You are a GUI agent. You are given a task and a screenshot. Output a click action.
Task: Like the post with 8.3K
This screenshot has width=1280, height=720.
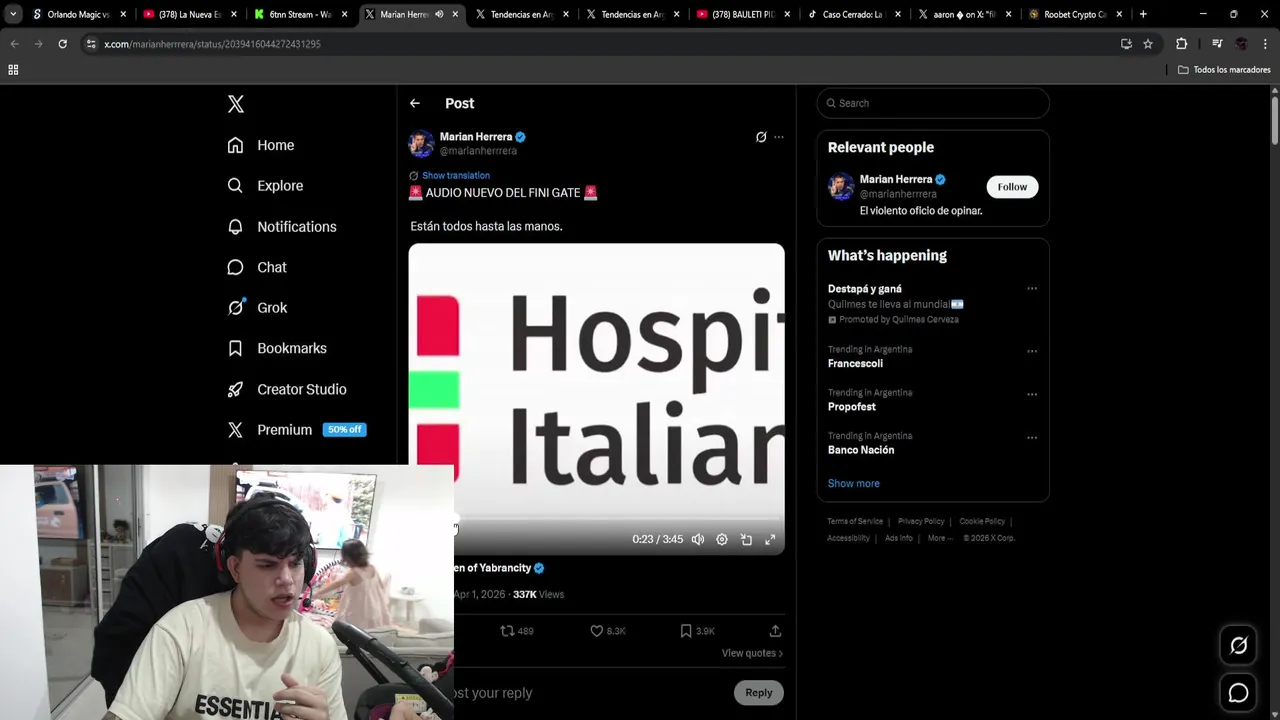[608, 631]
